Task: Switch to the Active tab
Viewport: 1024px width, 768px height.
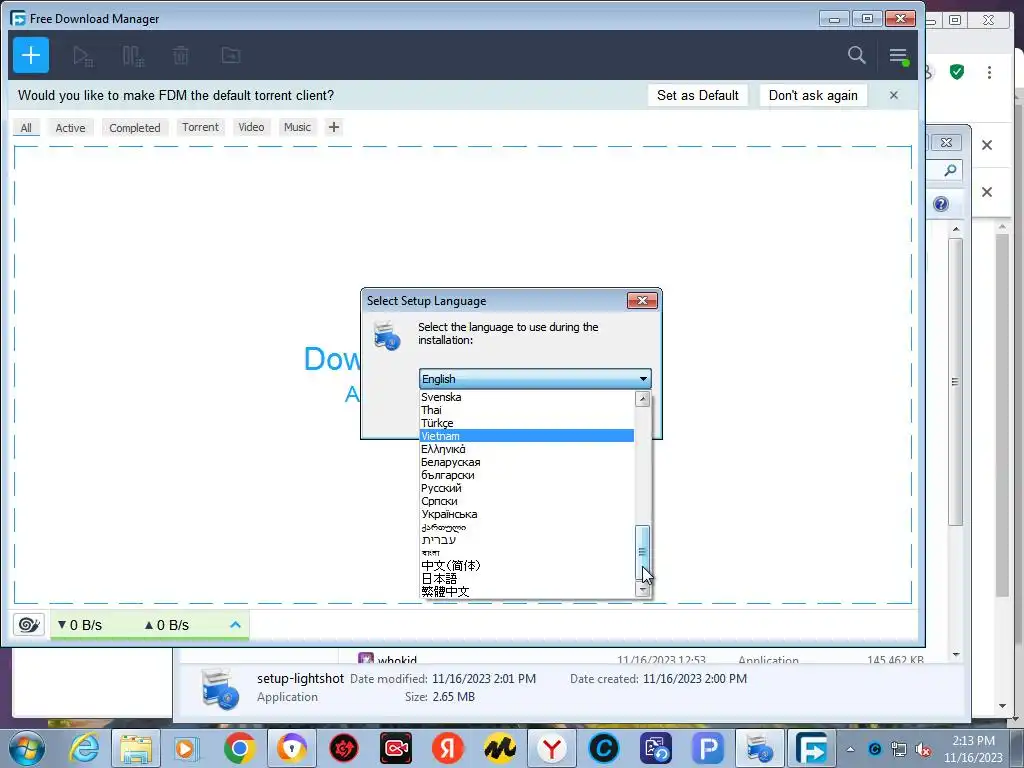Action: click(70, 127)
